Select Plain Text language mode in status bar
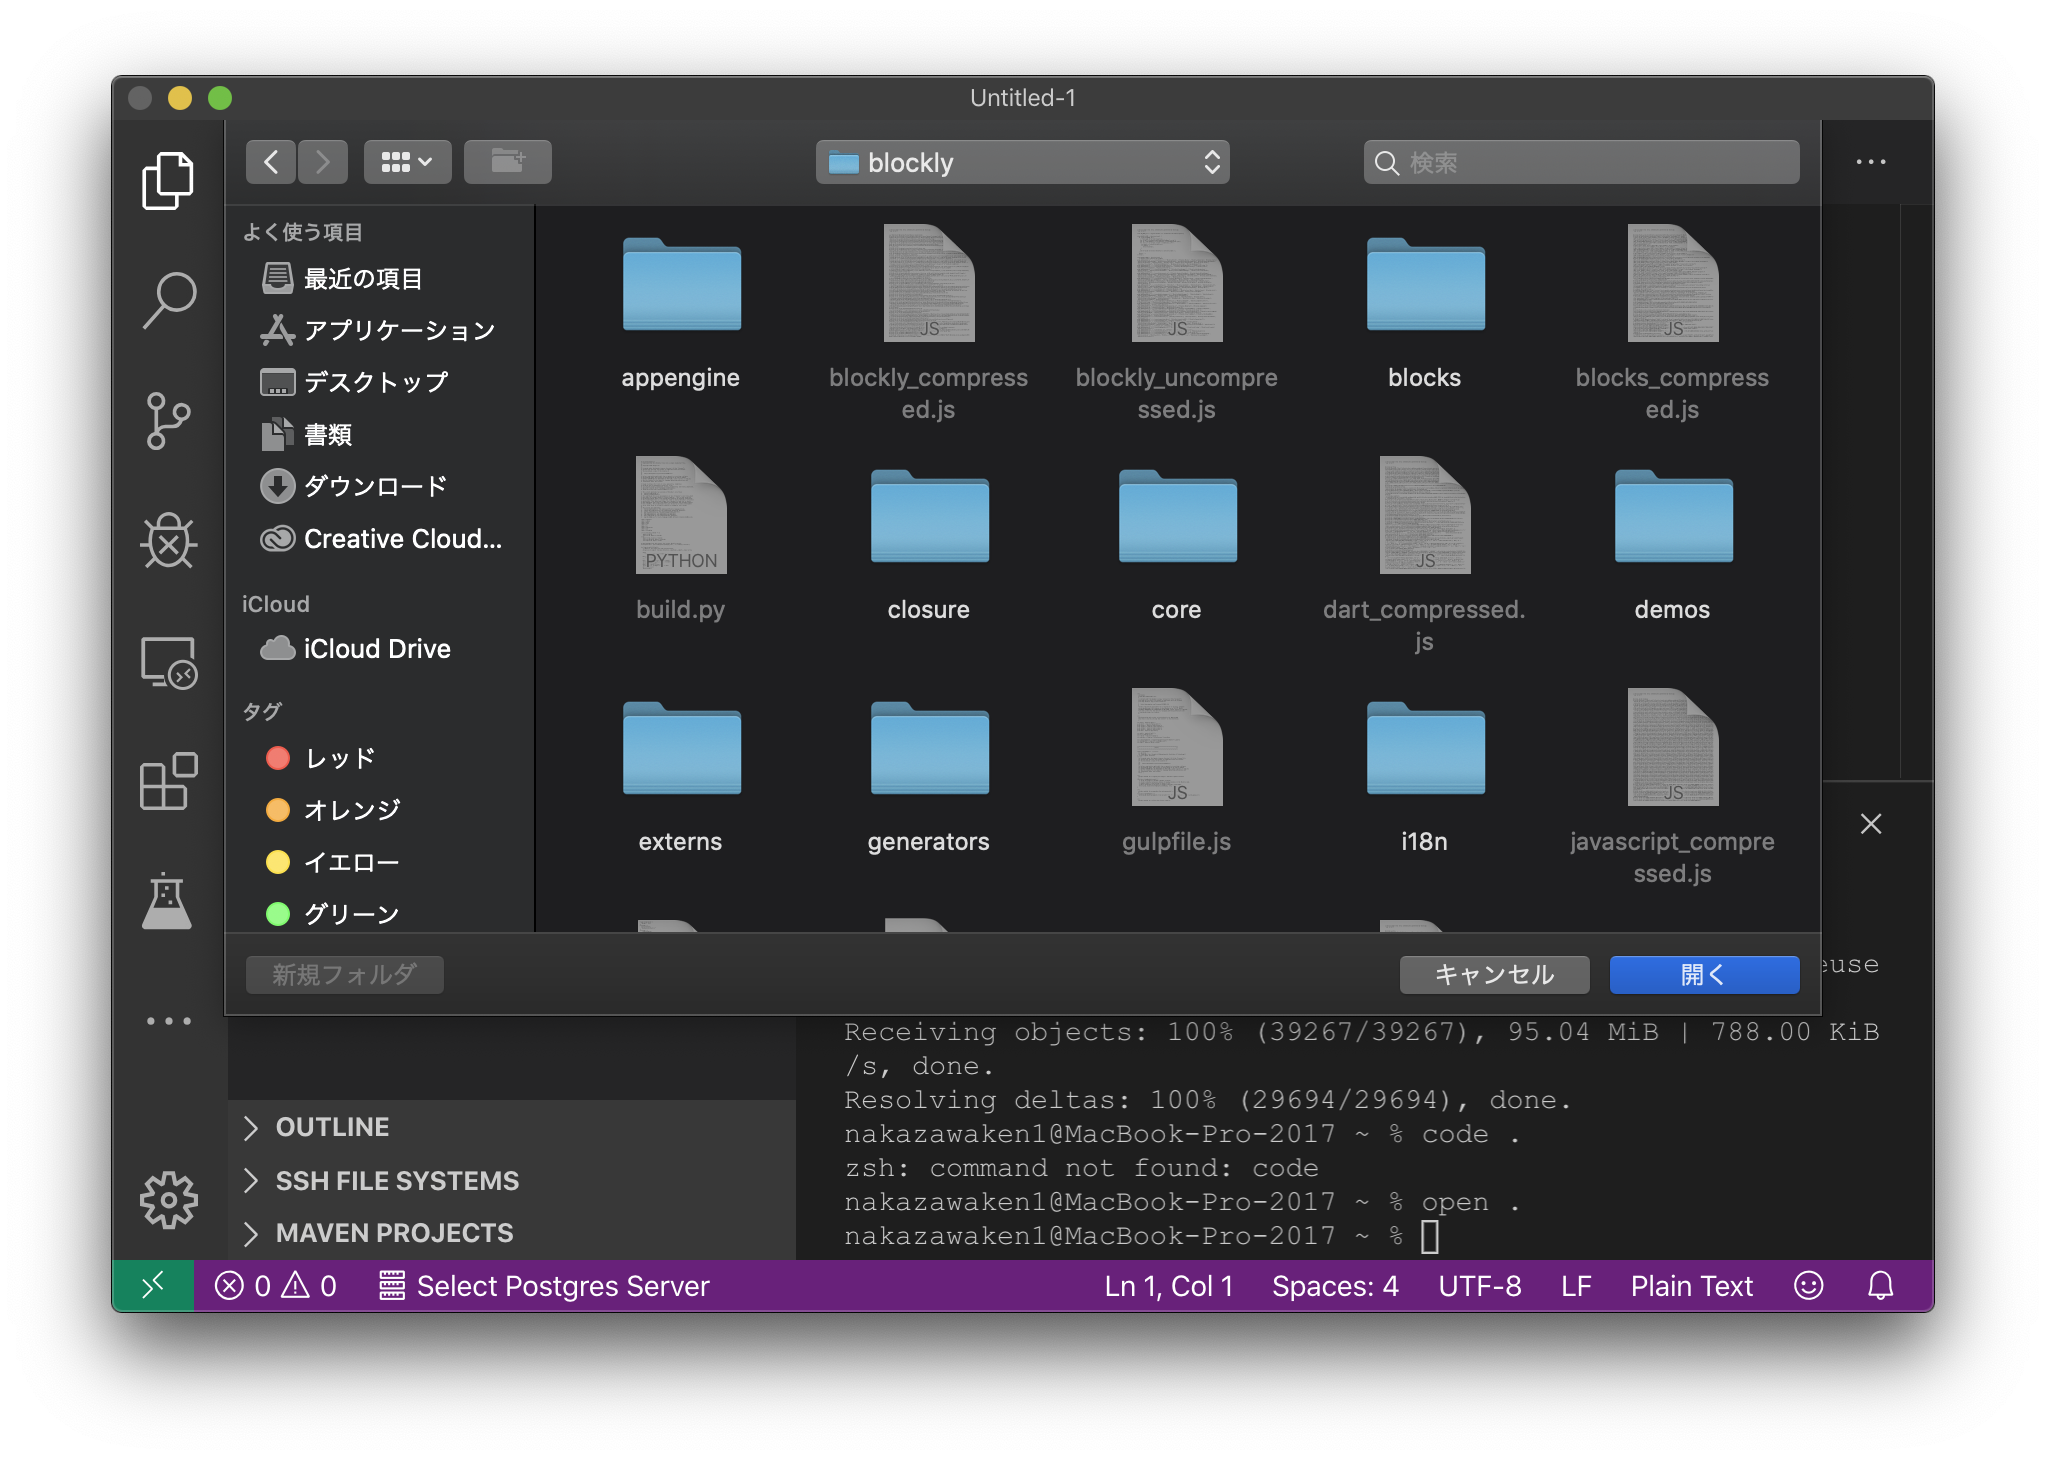This screenshot has height=1460, width=2046. pos(1691,1286)
